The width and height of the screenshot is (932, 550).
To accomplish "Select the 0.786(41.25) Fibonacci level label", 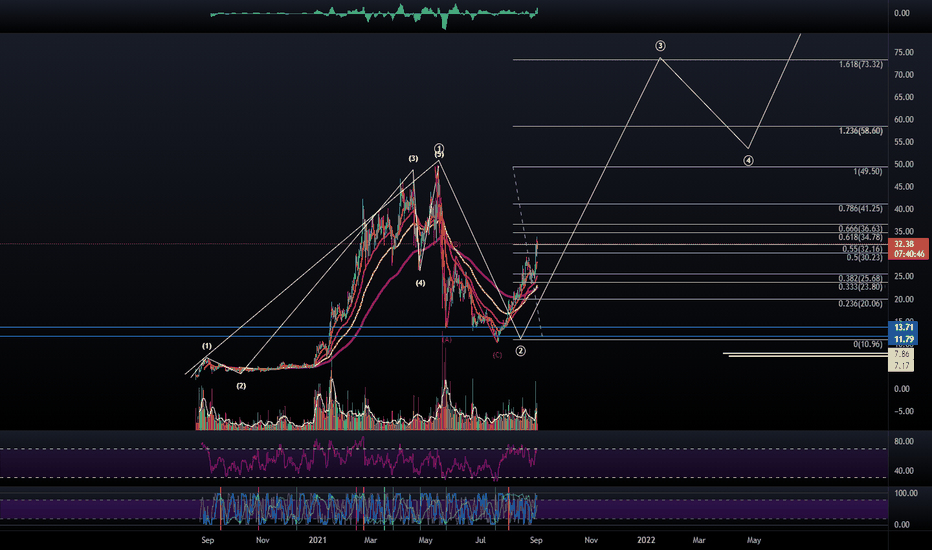I will coord(861,209).
